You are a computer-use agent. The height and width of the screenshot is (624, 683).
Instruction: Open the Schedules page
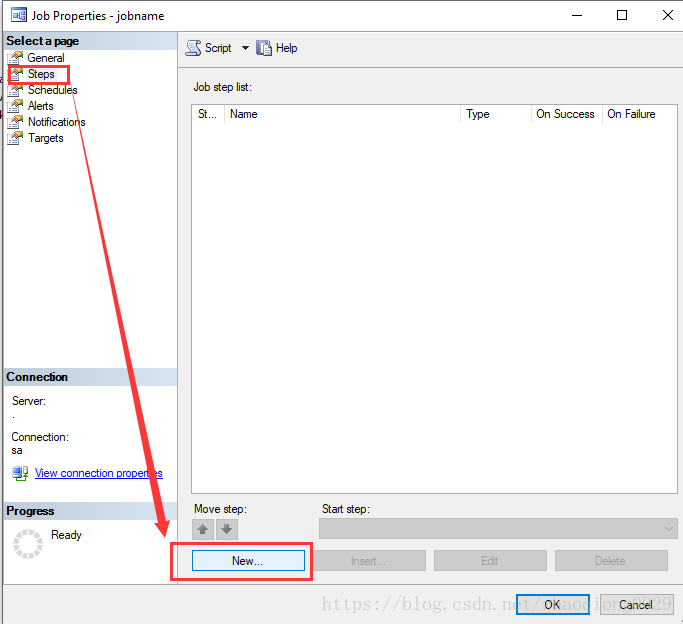click(x=53, y=90)
